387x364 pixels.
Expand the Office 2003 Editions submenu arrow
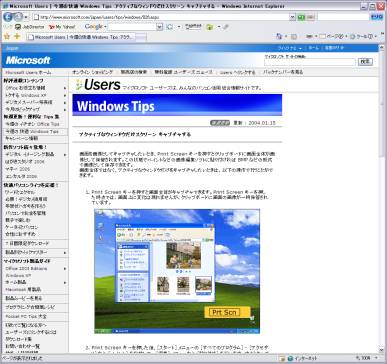(65, 269)
